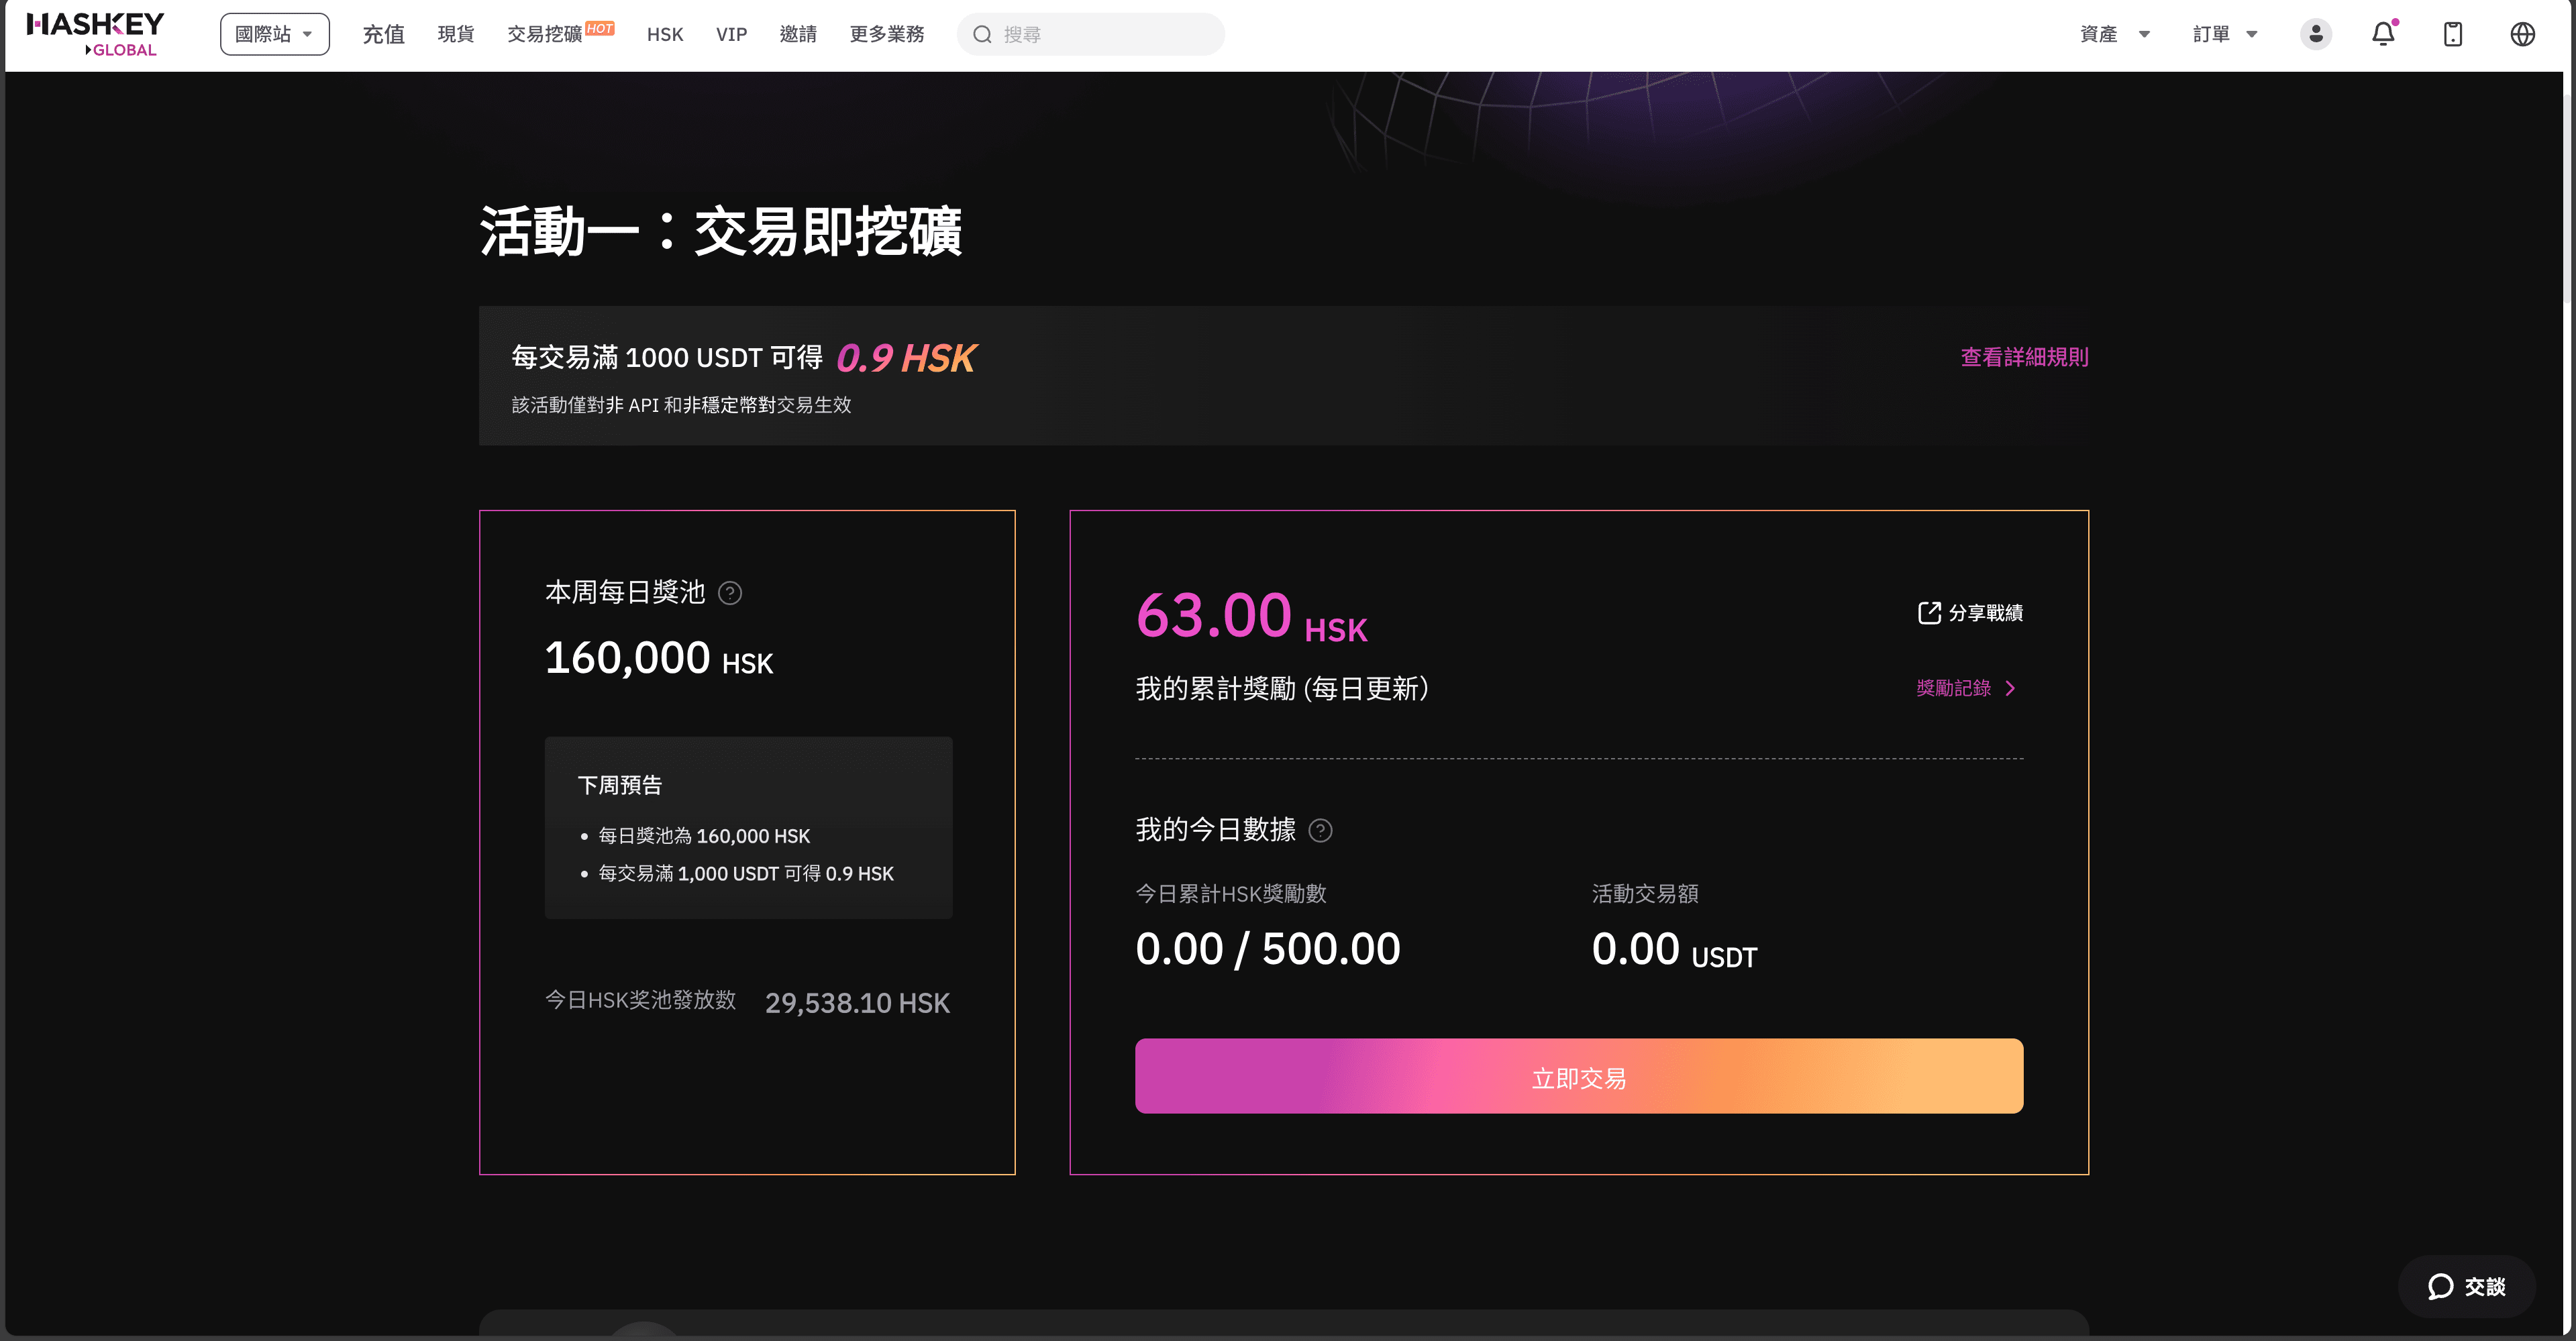The height and width of the screenshot is (1341, 2576).
Task: Open the 充值 deposit menu item
Action: [x=383, y=34]
